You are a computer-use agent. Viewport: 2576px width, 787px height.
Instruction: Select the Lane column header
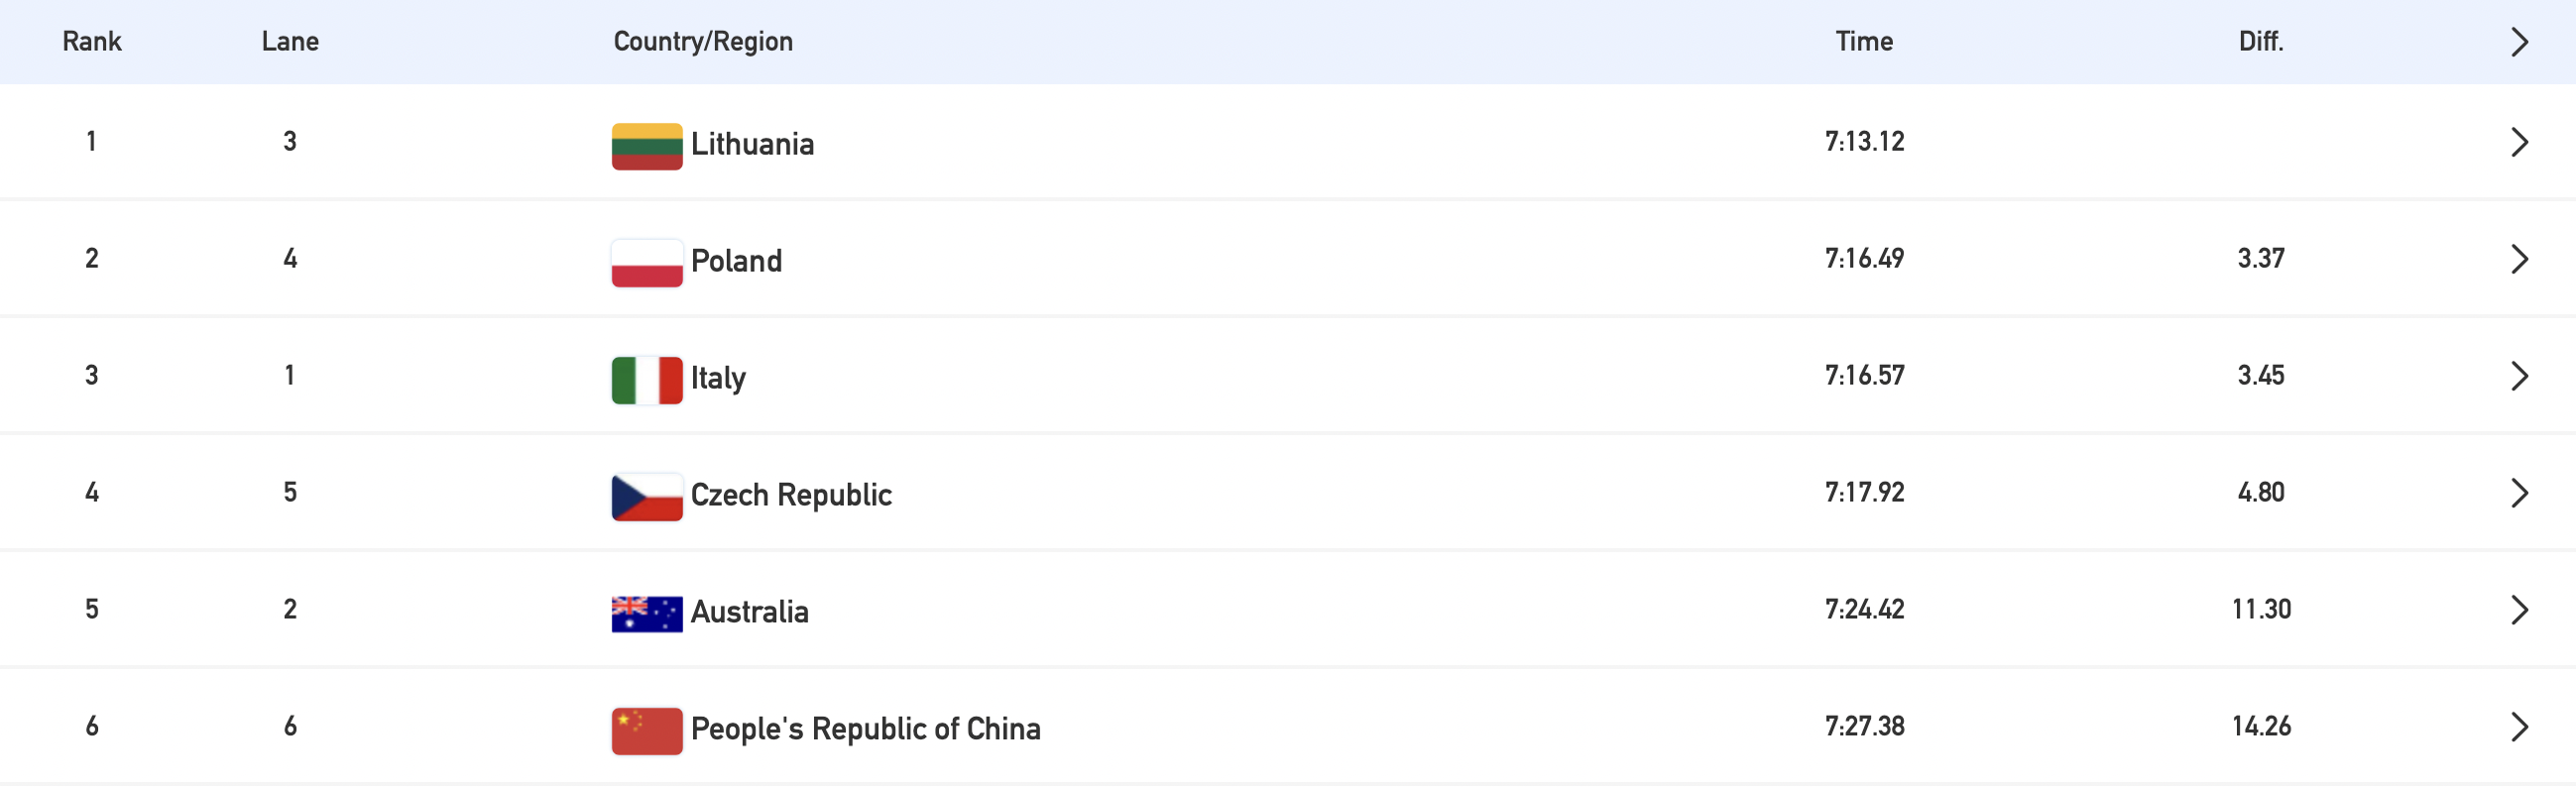pyautogui.click(x=290, y=41)
